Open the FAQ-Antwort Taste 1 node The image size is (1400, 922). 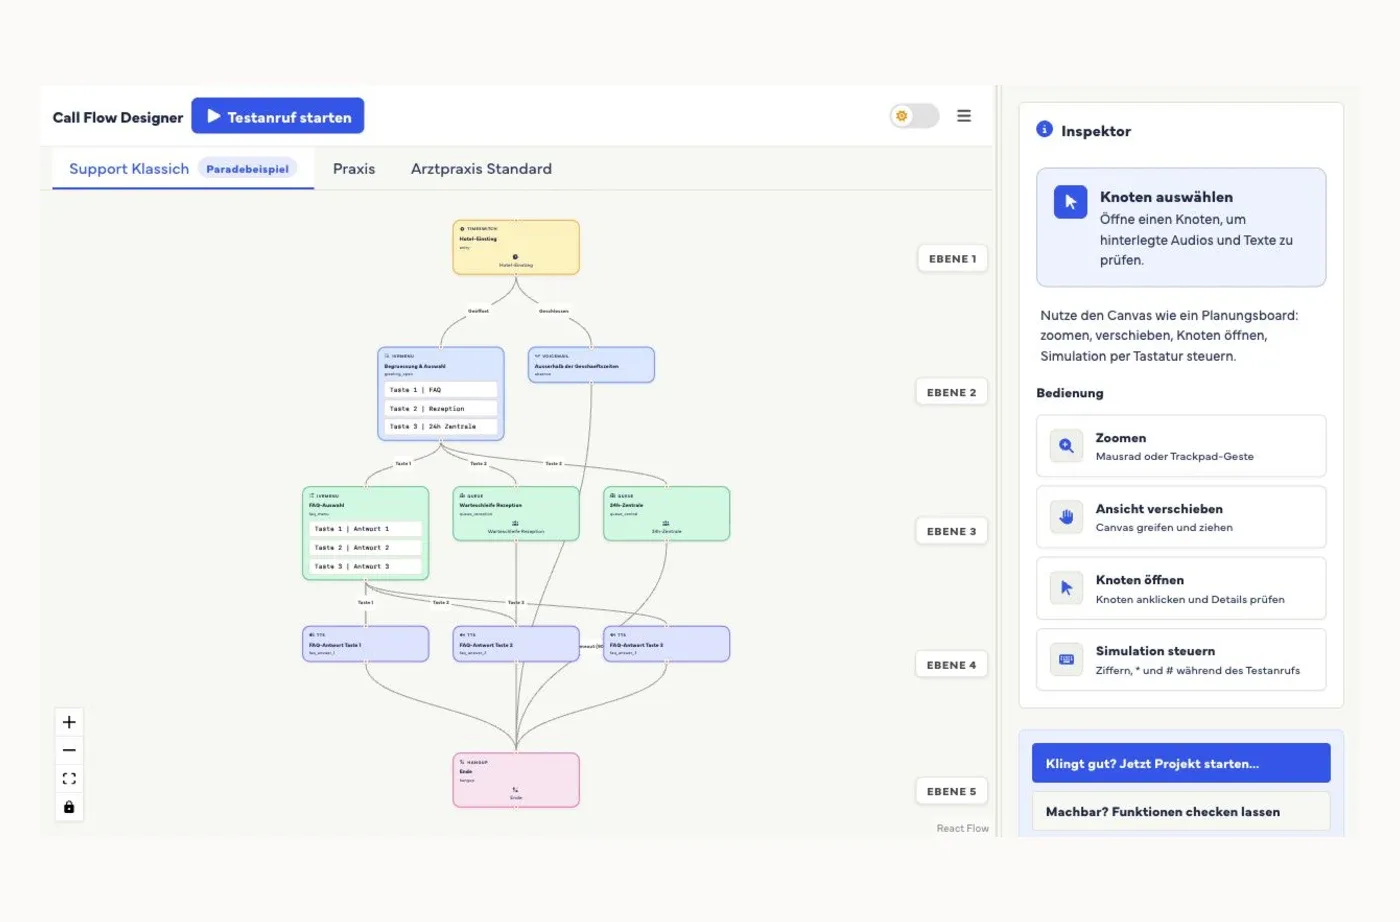[x=366, y=644]
